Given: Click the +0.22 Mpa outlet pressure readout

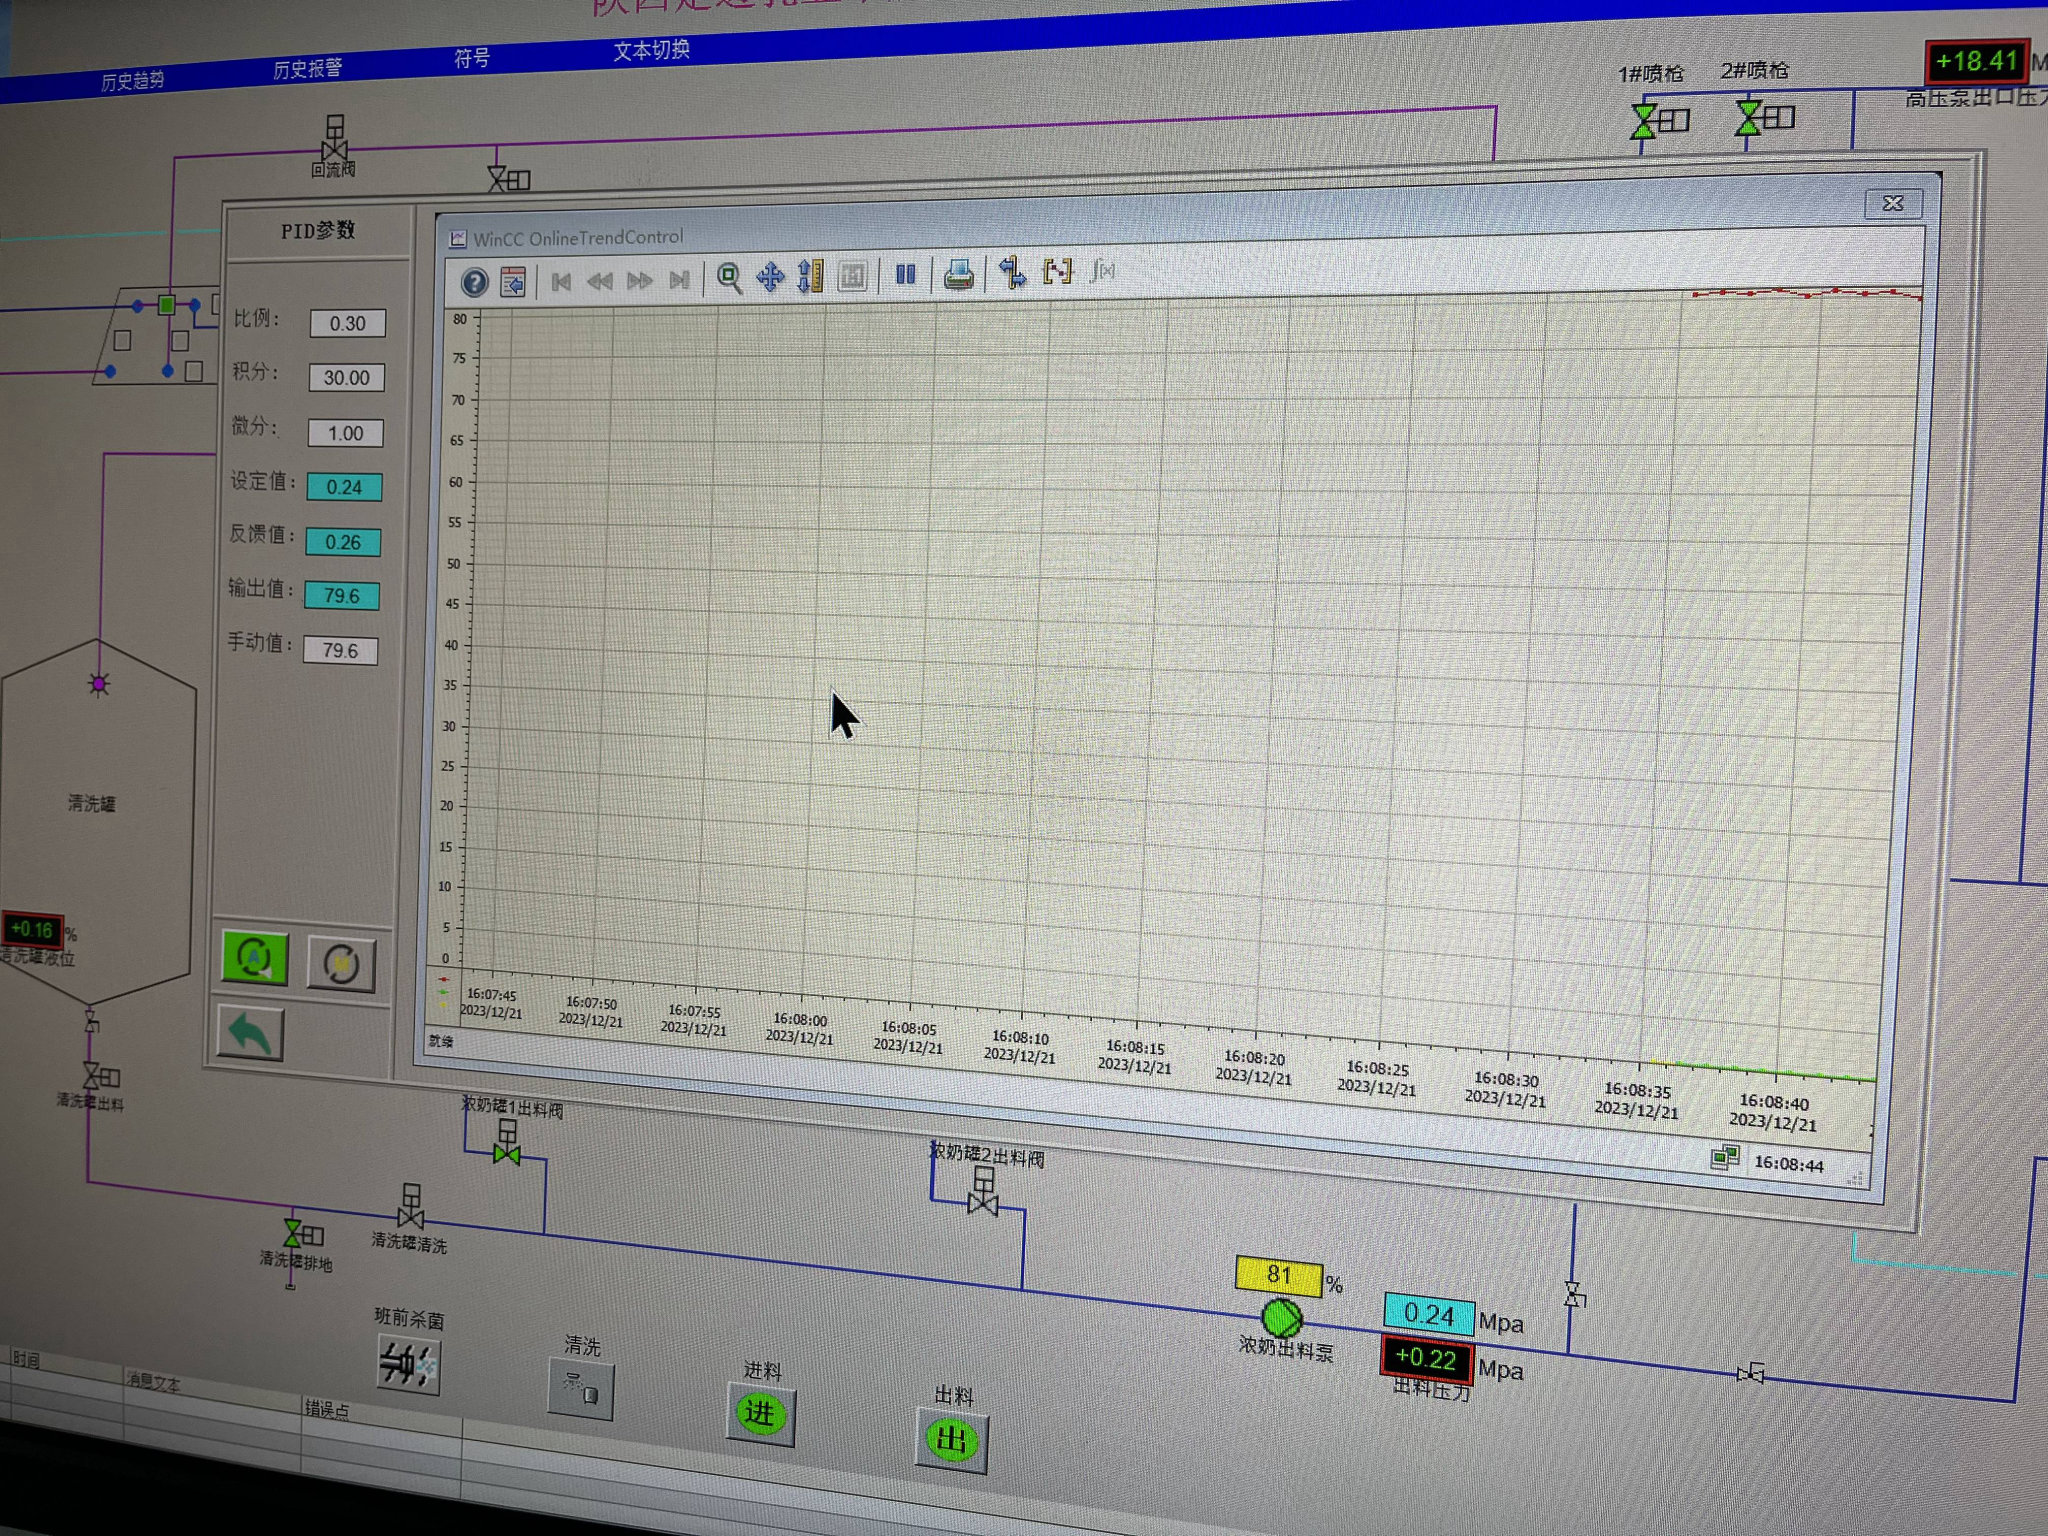Looking at the screenshot, I should [1426, 1358].
